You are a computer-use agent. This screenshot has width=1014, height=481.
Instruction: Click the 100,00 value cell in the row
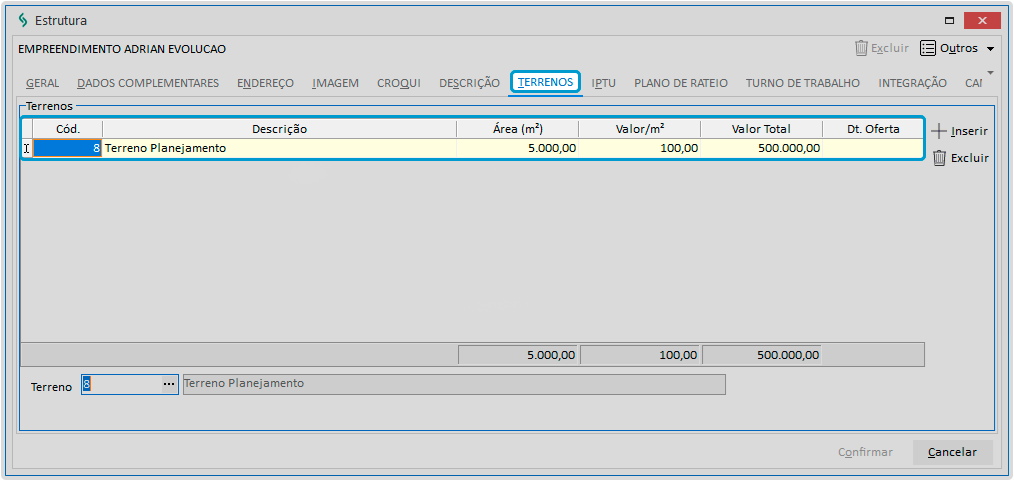640,149
